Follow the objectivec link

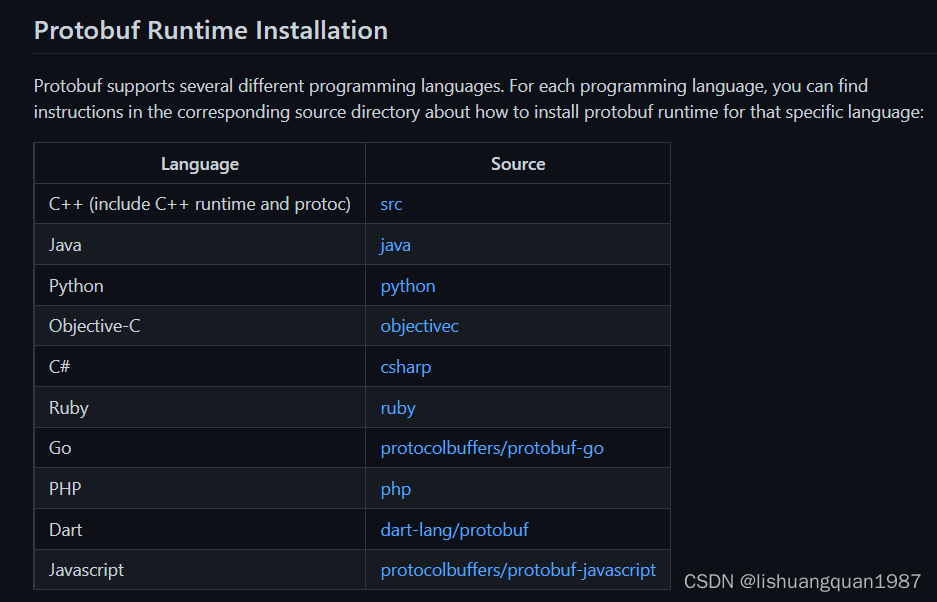coord(419,327)
